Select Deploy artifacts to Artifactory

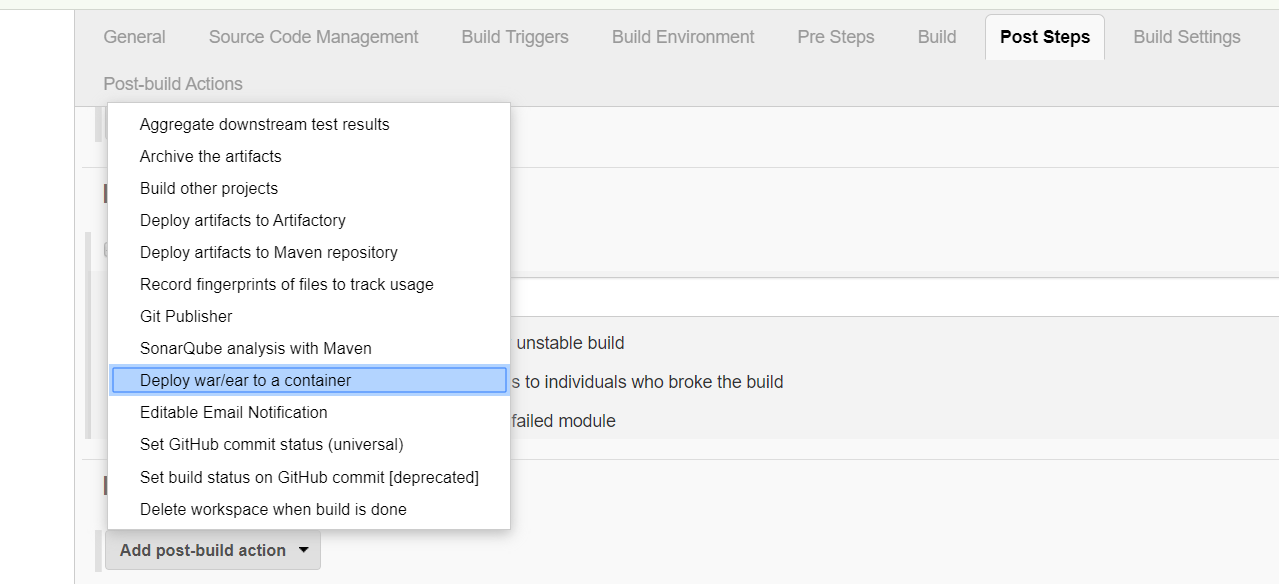tap(243, 221)
